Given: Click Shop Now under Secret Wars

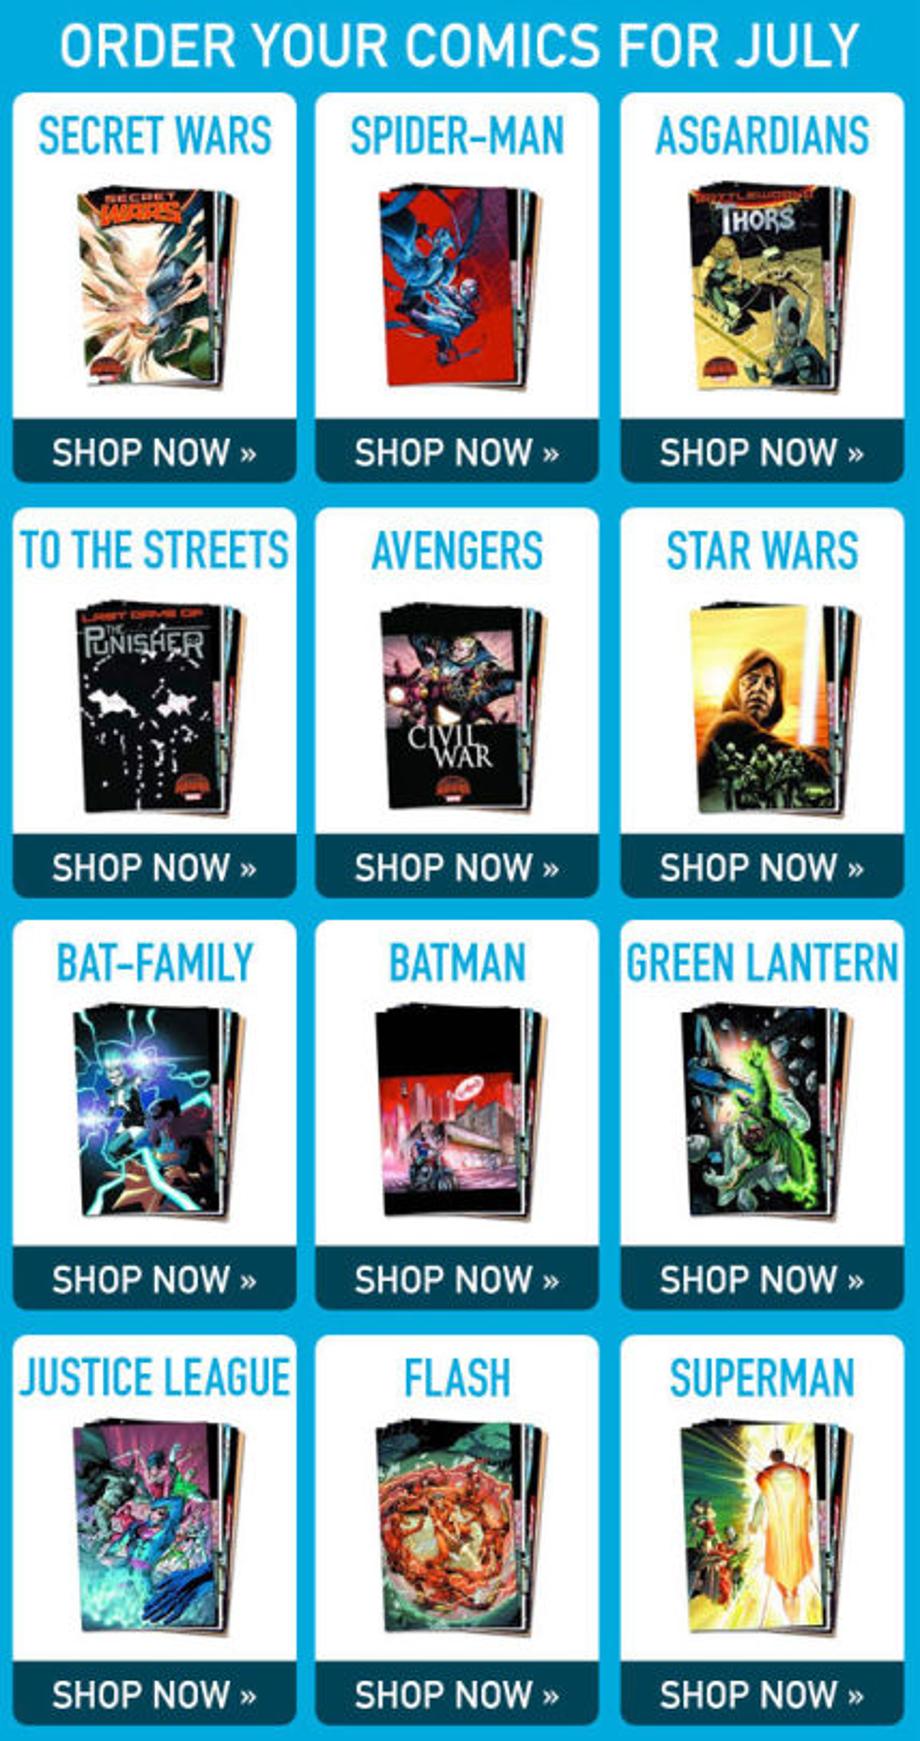Looking at the screenshot, I should pos(154,451).
